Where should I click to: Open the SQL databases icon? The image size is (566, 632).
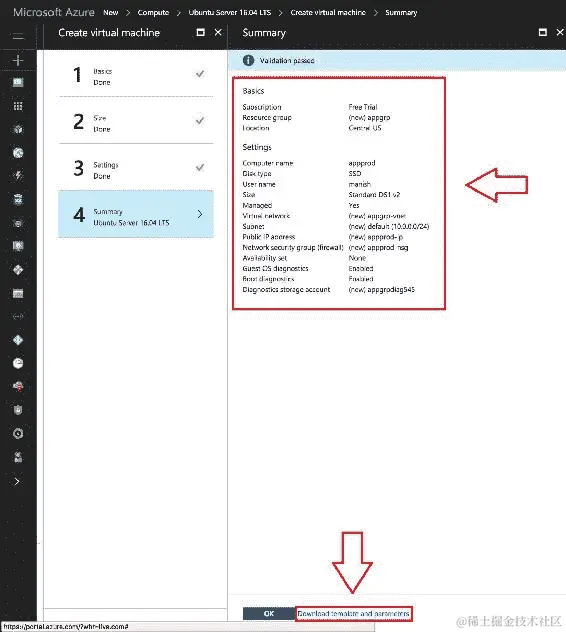[x=18, y=200]
